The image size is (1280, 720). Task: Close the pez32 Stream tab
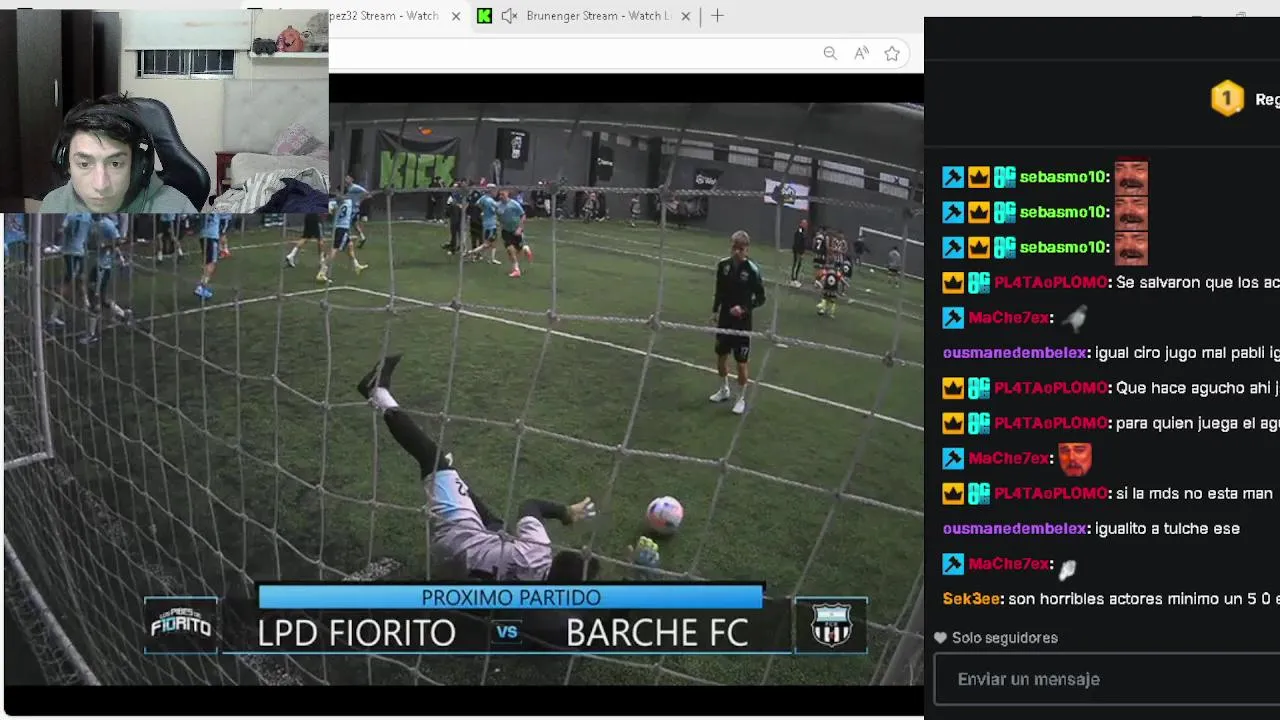456,16
